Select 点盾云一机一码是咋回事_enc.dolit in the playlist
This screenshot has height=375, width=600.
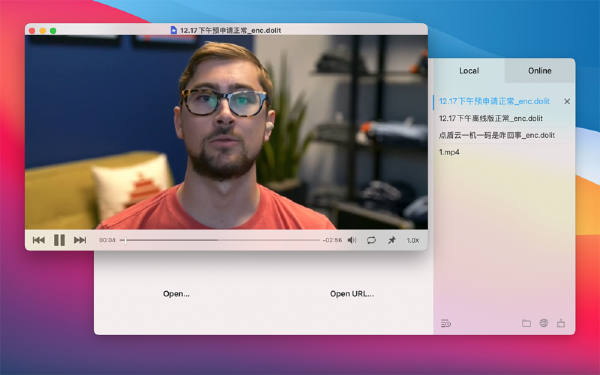tap(497, 135)
